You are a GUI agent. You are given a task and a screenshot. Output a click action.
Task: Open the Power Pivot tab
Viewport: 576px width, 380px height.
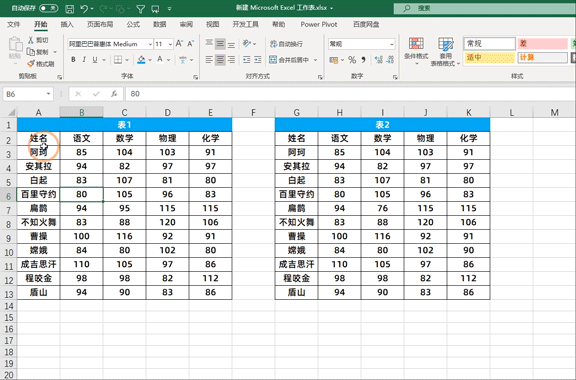pos(318,24)
